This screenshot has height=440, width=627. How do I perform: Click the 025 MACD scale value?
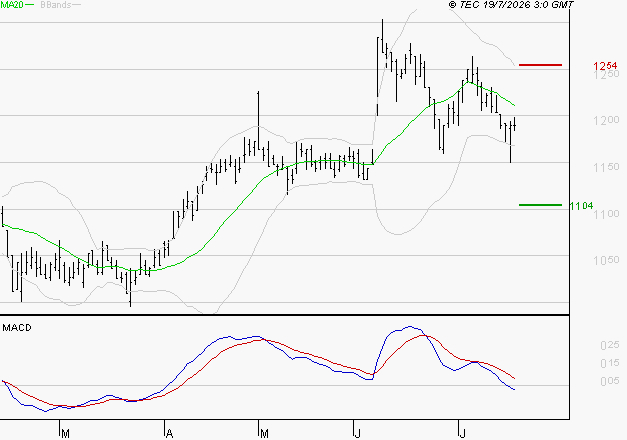click(x=610, y=345)
